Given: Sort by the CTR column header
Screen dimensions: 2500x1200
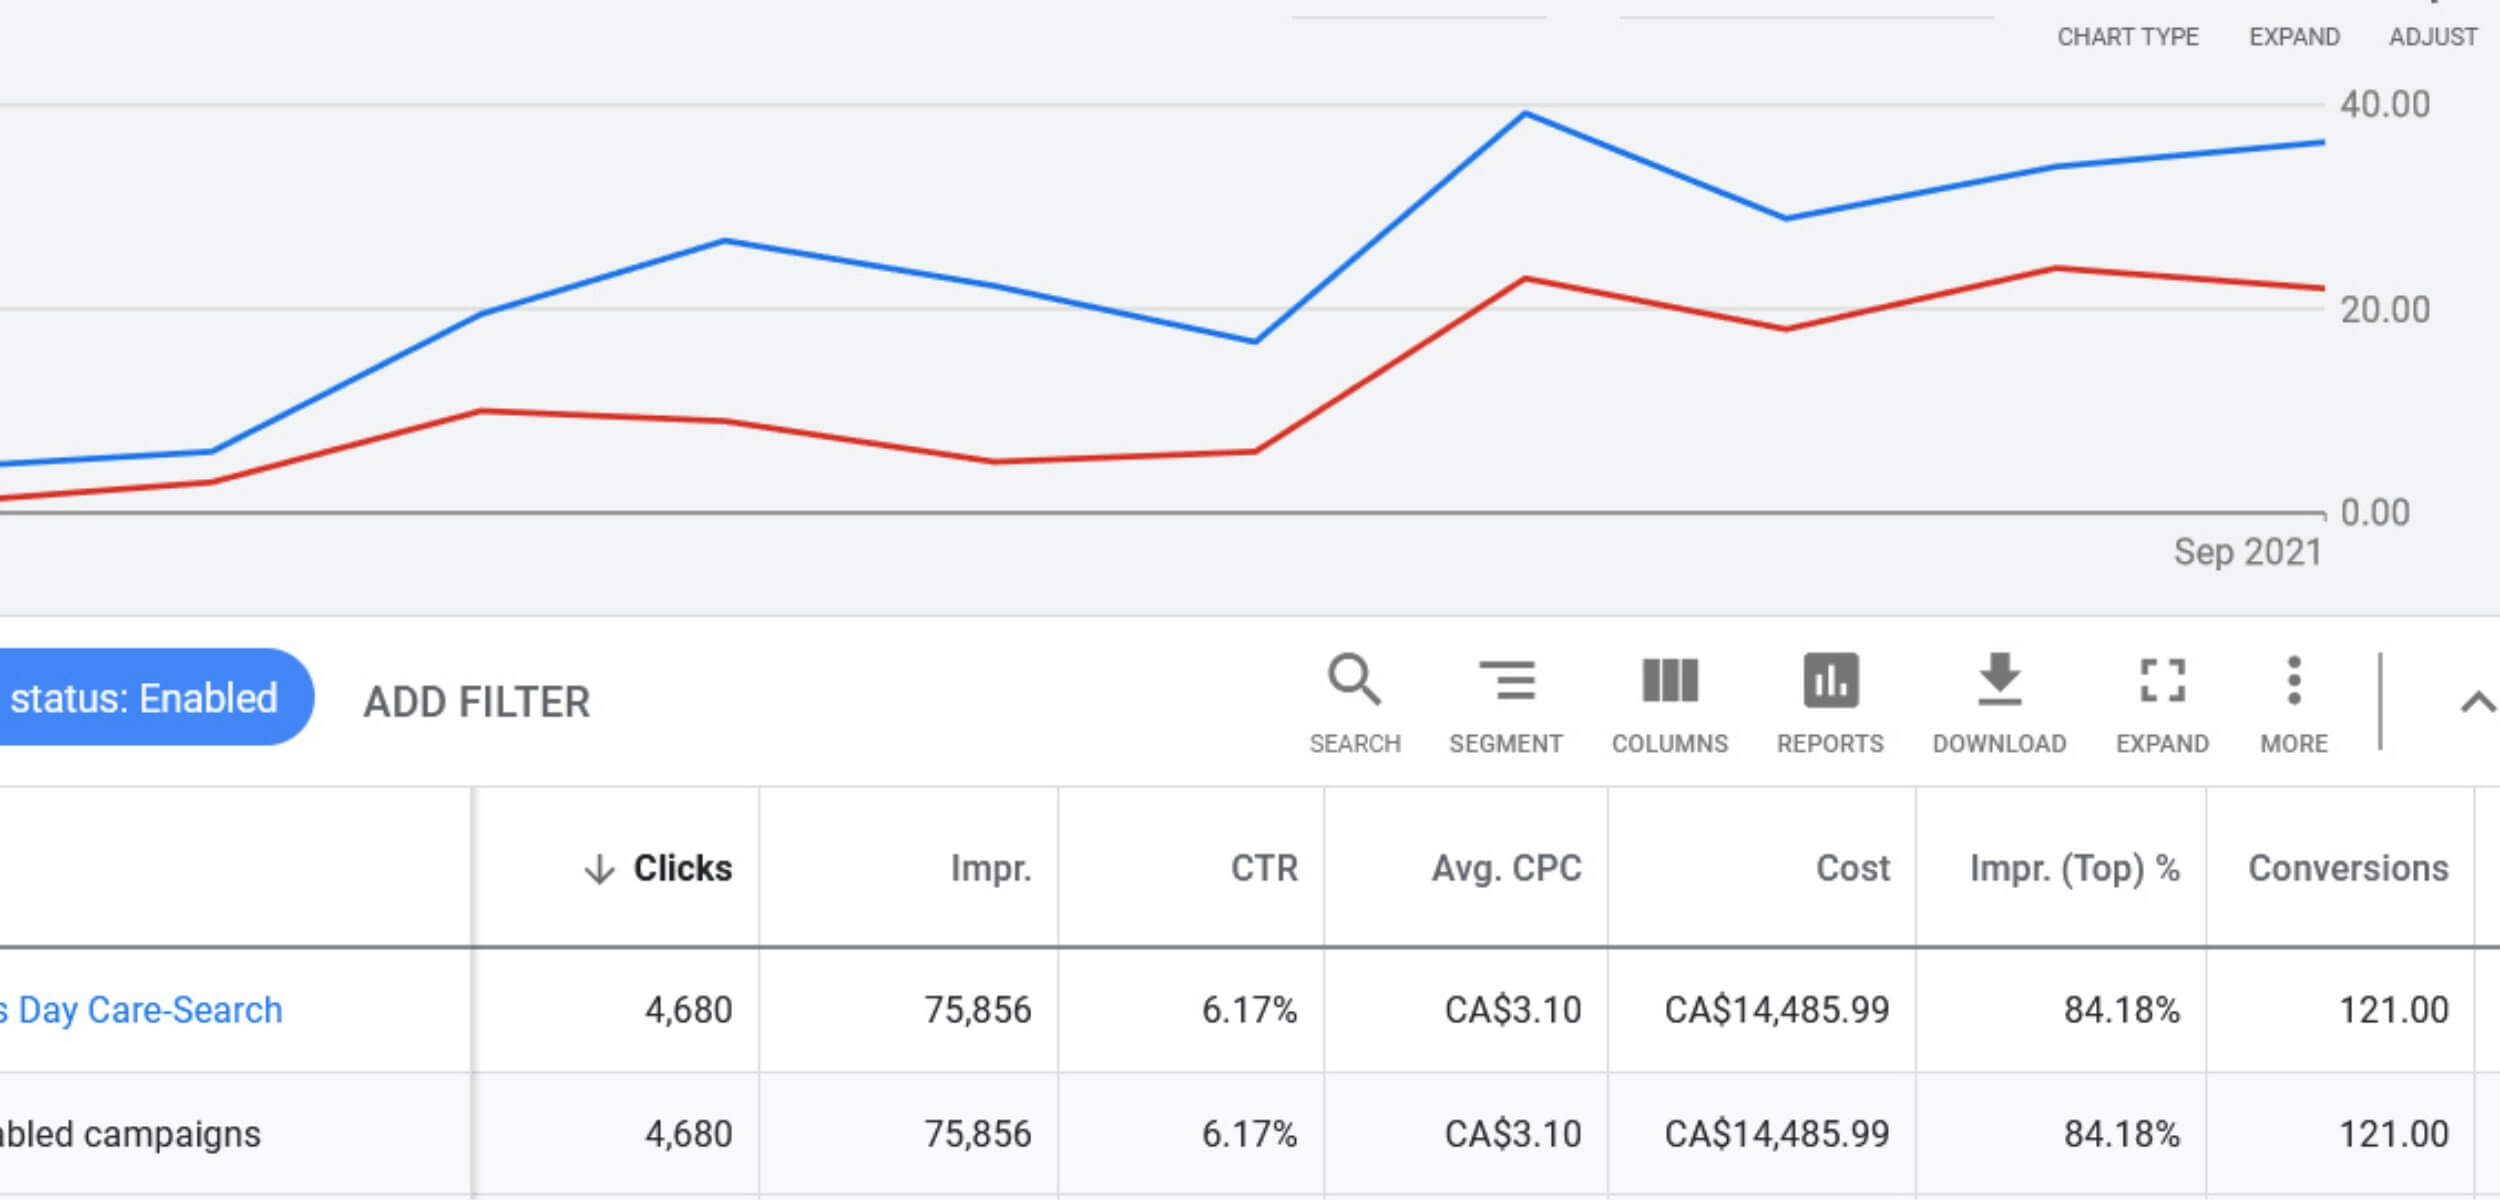Looking at the screenshot, I should [1263, 868].
